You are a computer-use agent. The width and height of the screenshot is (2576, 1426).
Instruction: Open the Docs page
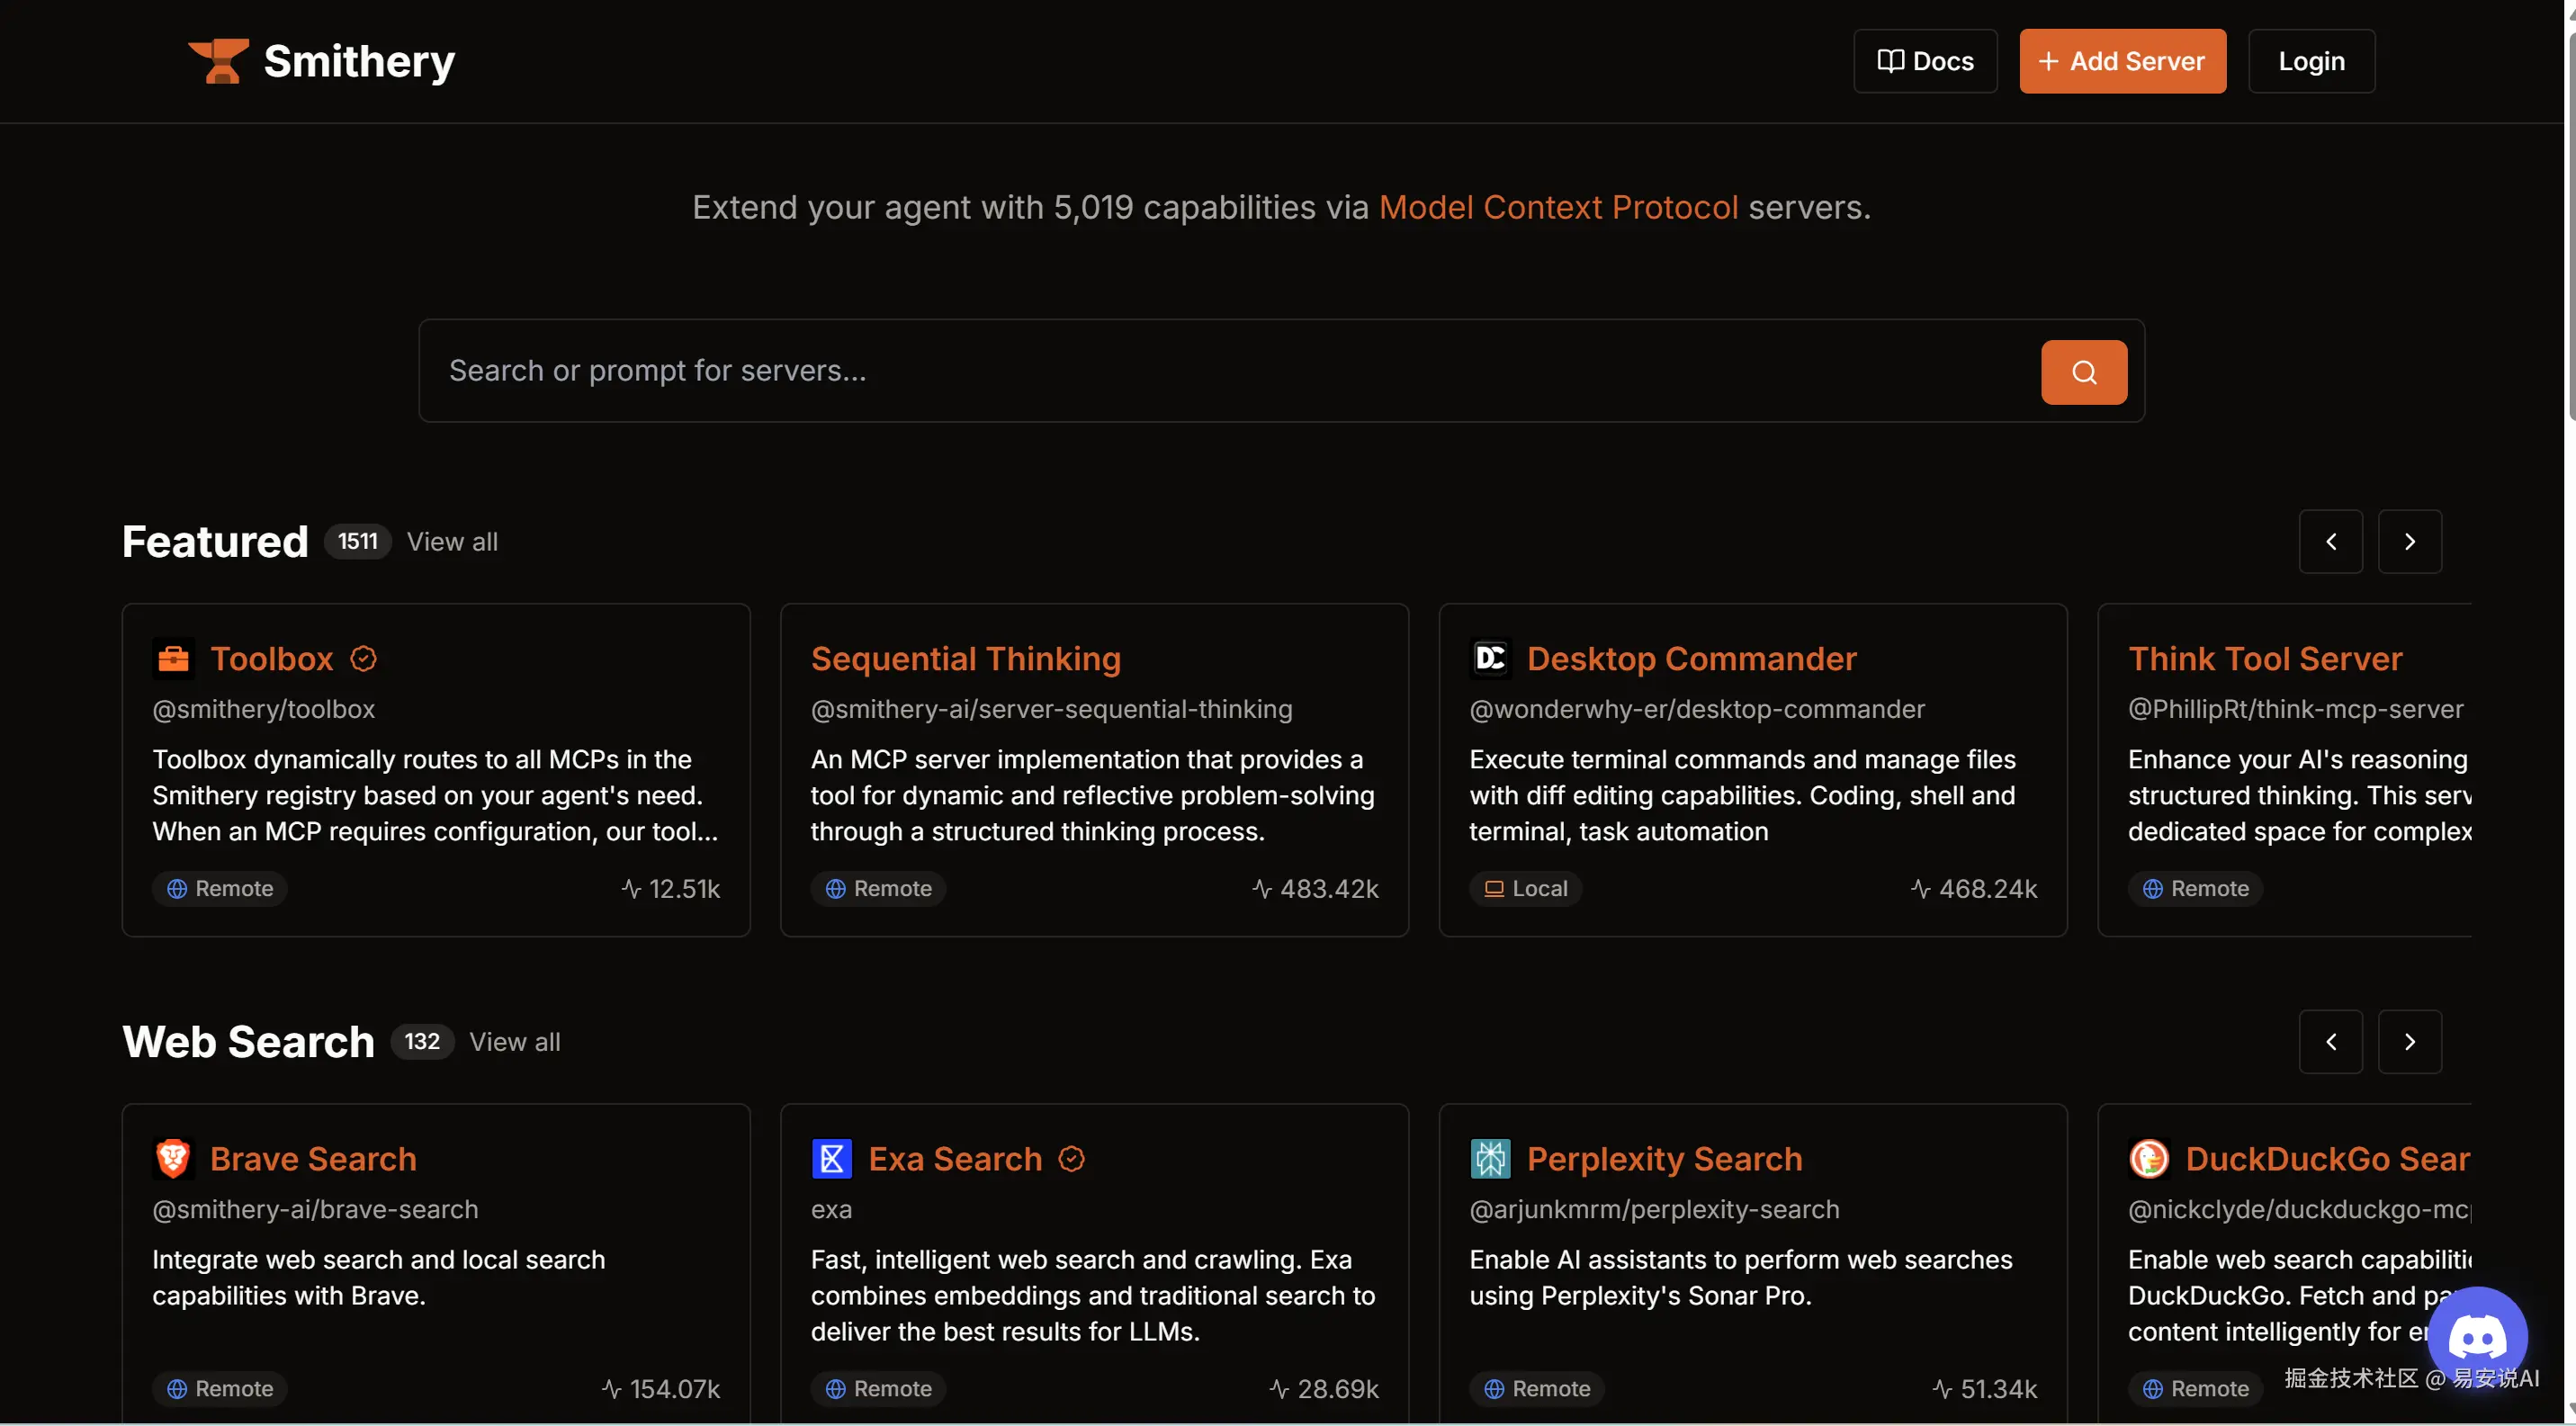click(1924, 61)
